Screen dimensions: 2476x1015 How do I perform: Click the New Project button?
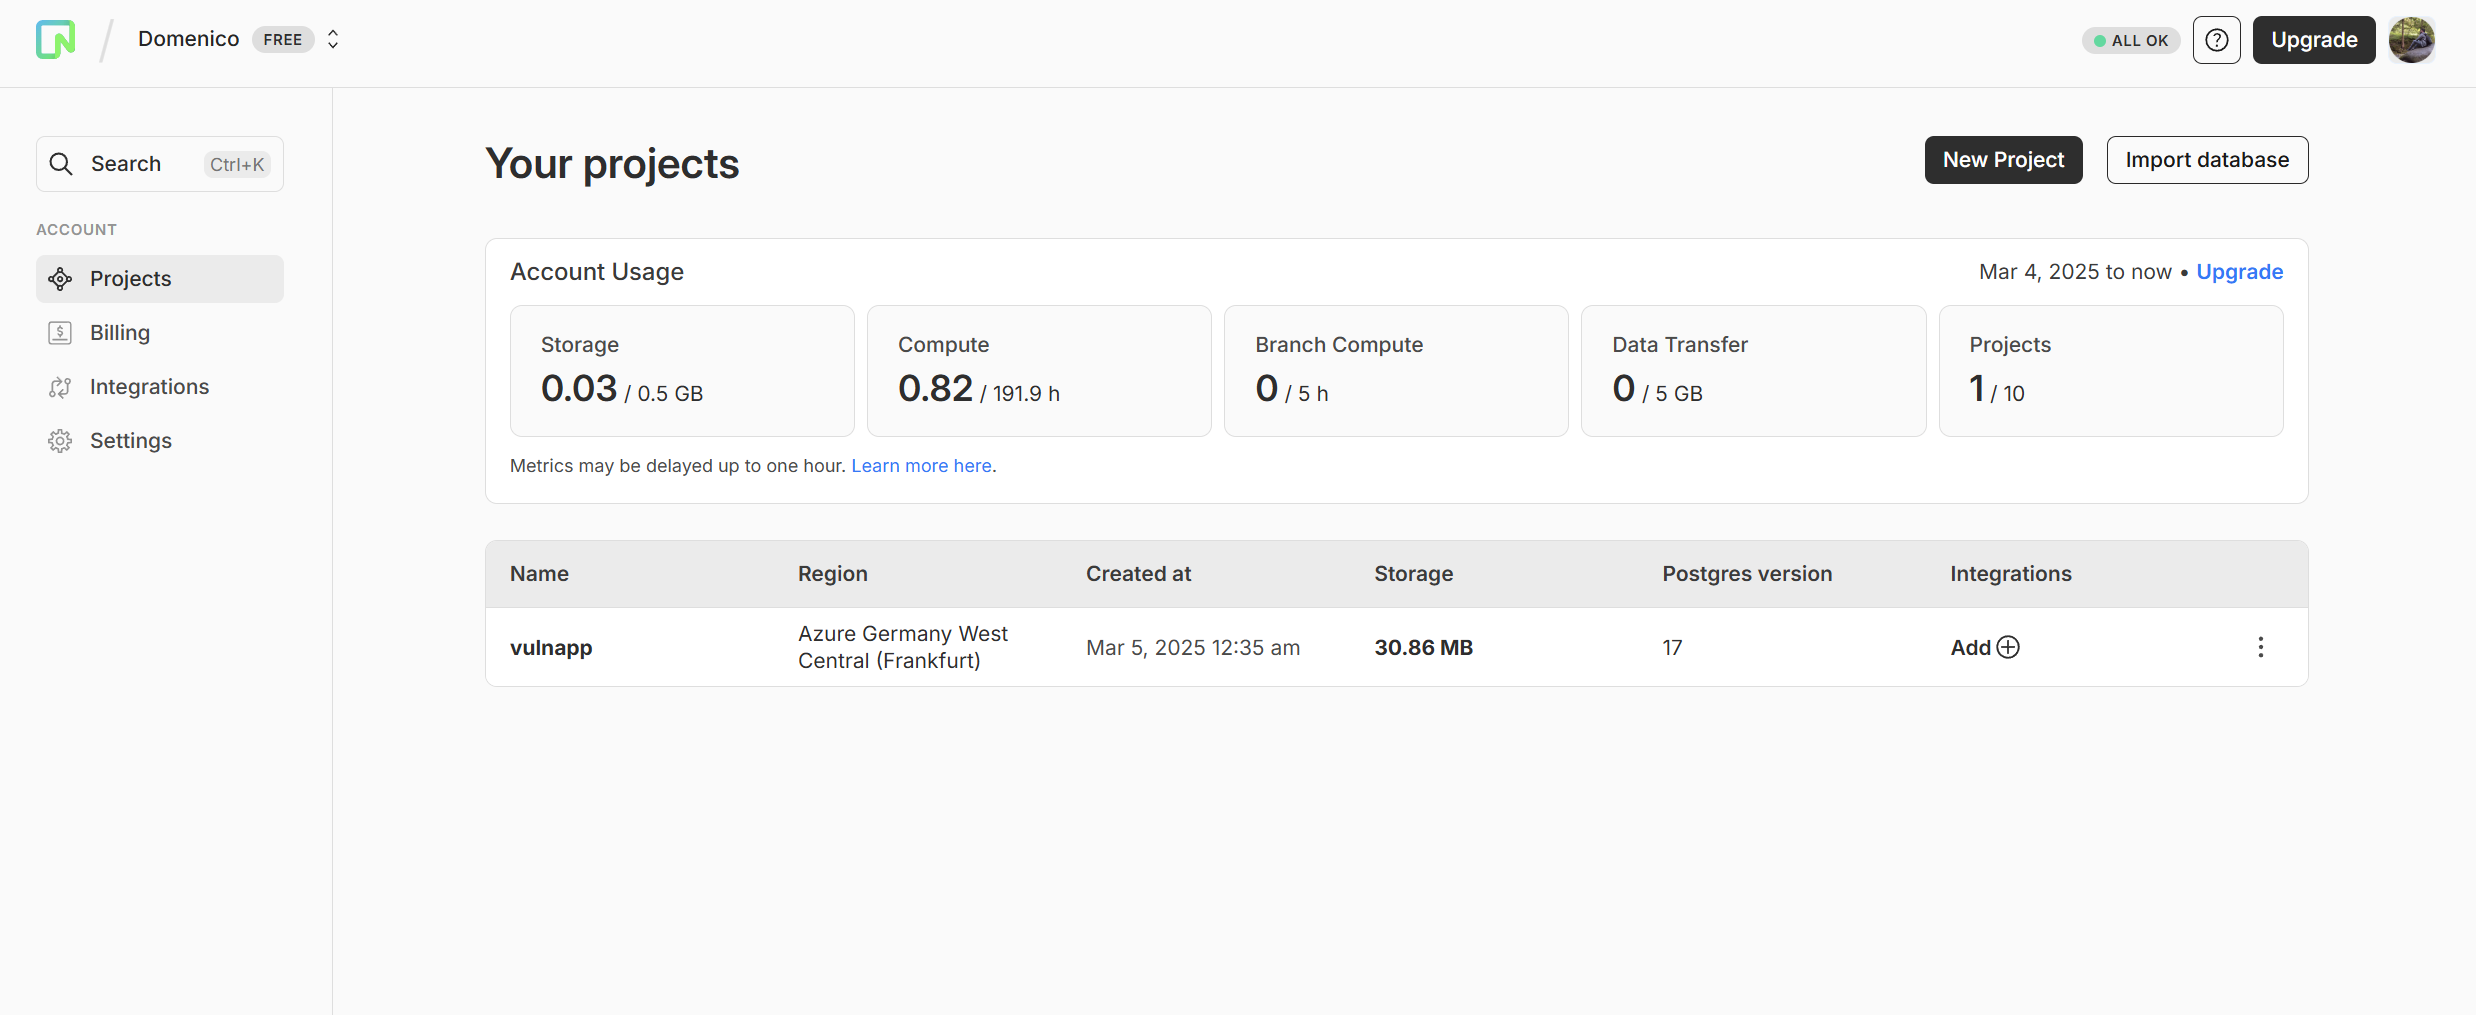pos(2003,160)
